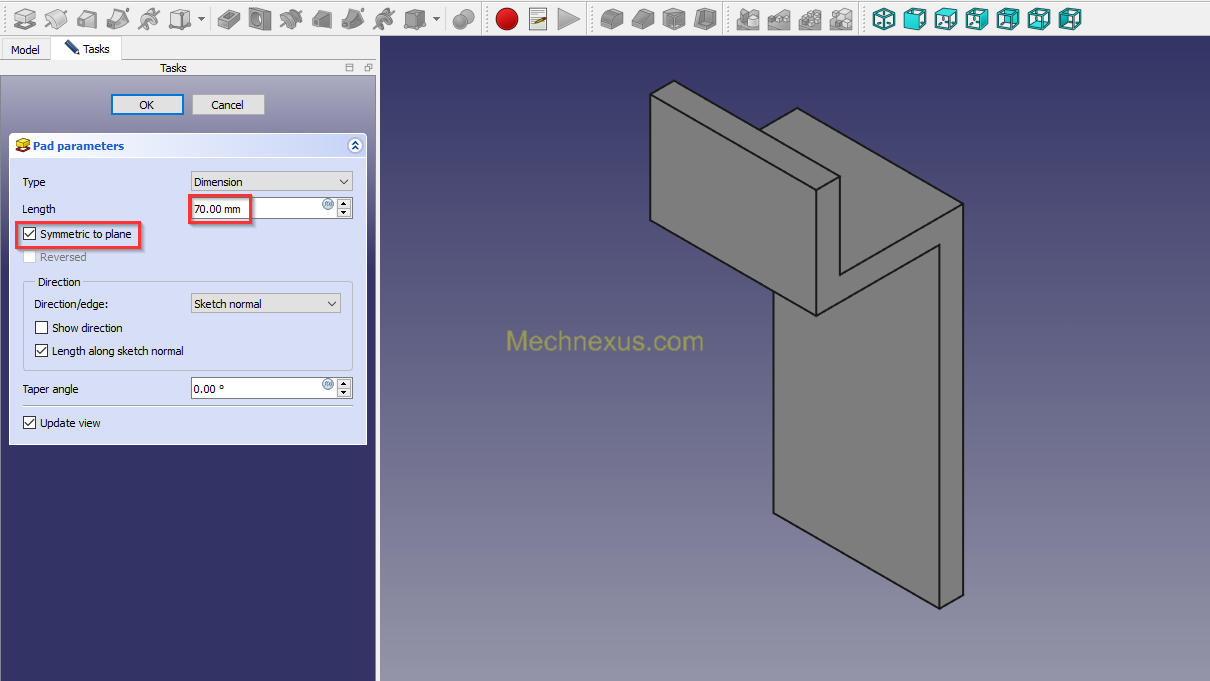Choose the Additive loft tool
Viewport: 1210px width, 681px height.
click(x=87, y=18)
